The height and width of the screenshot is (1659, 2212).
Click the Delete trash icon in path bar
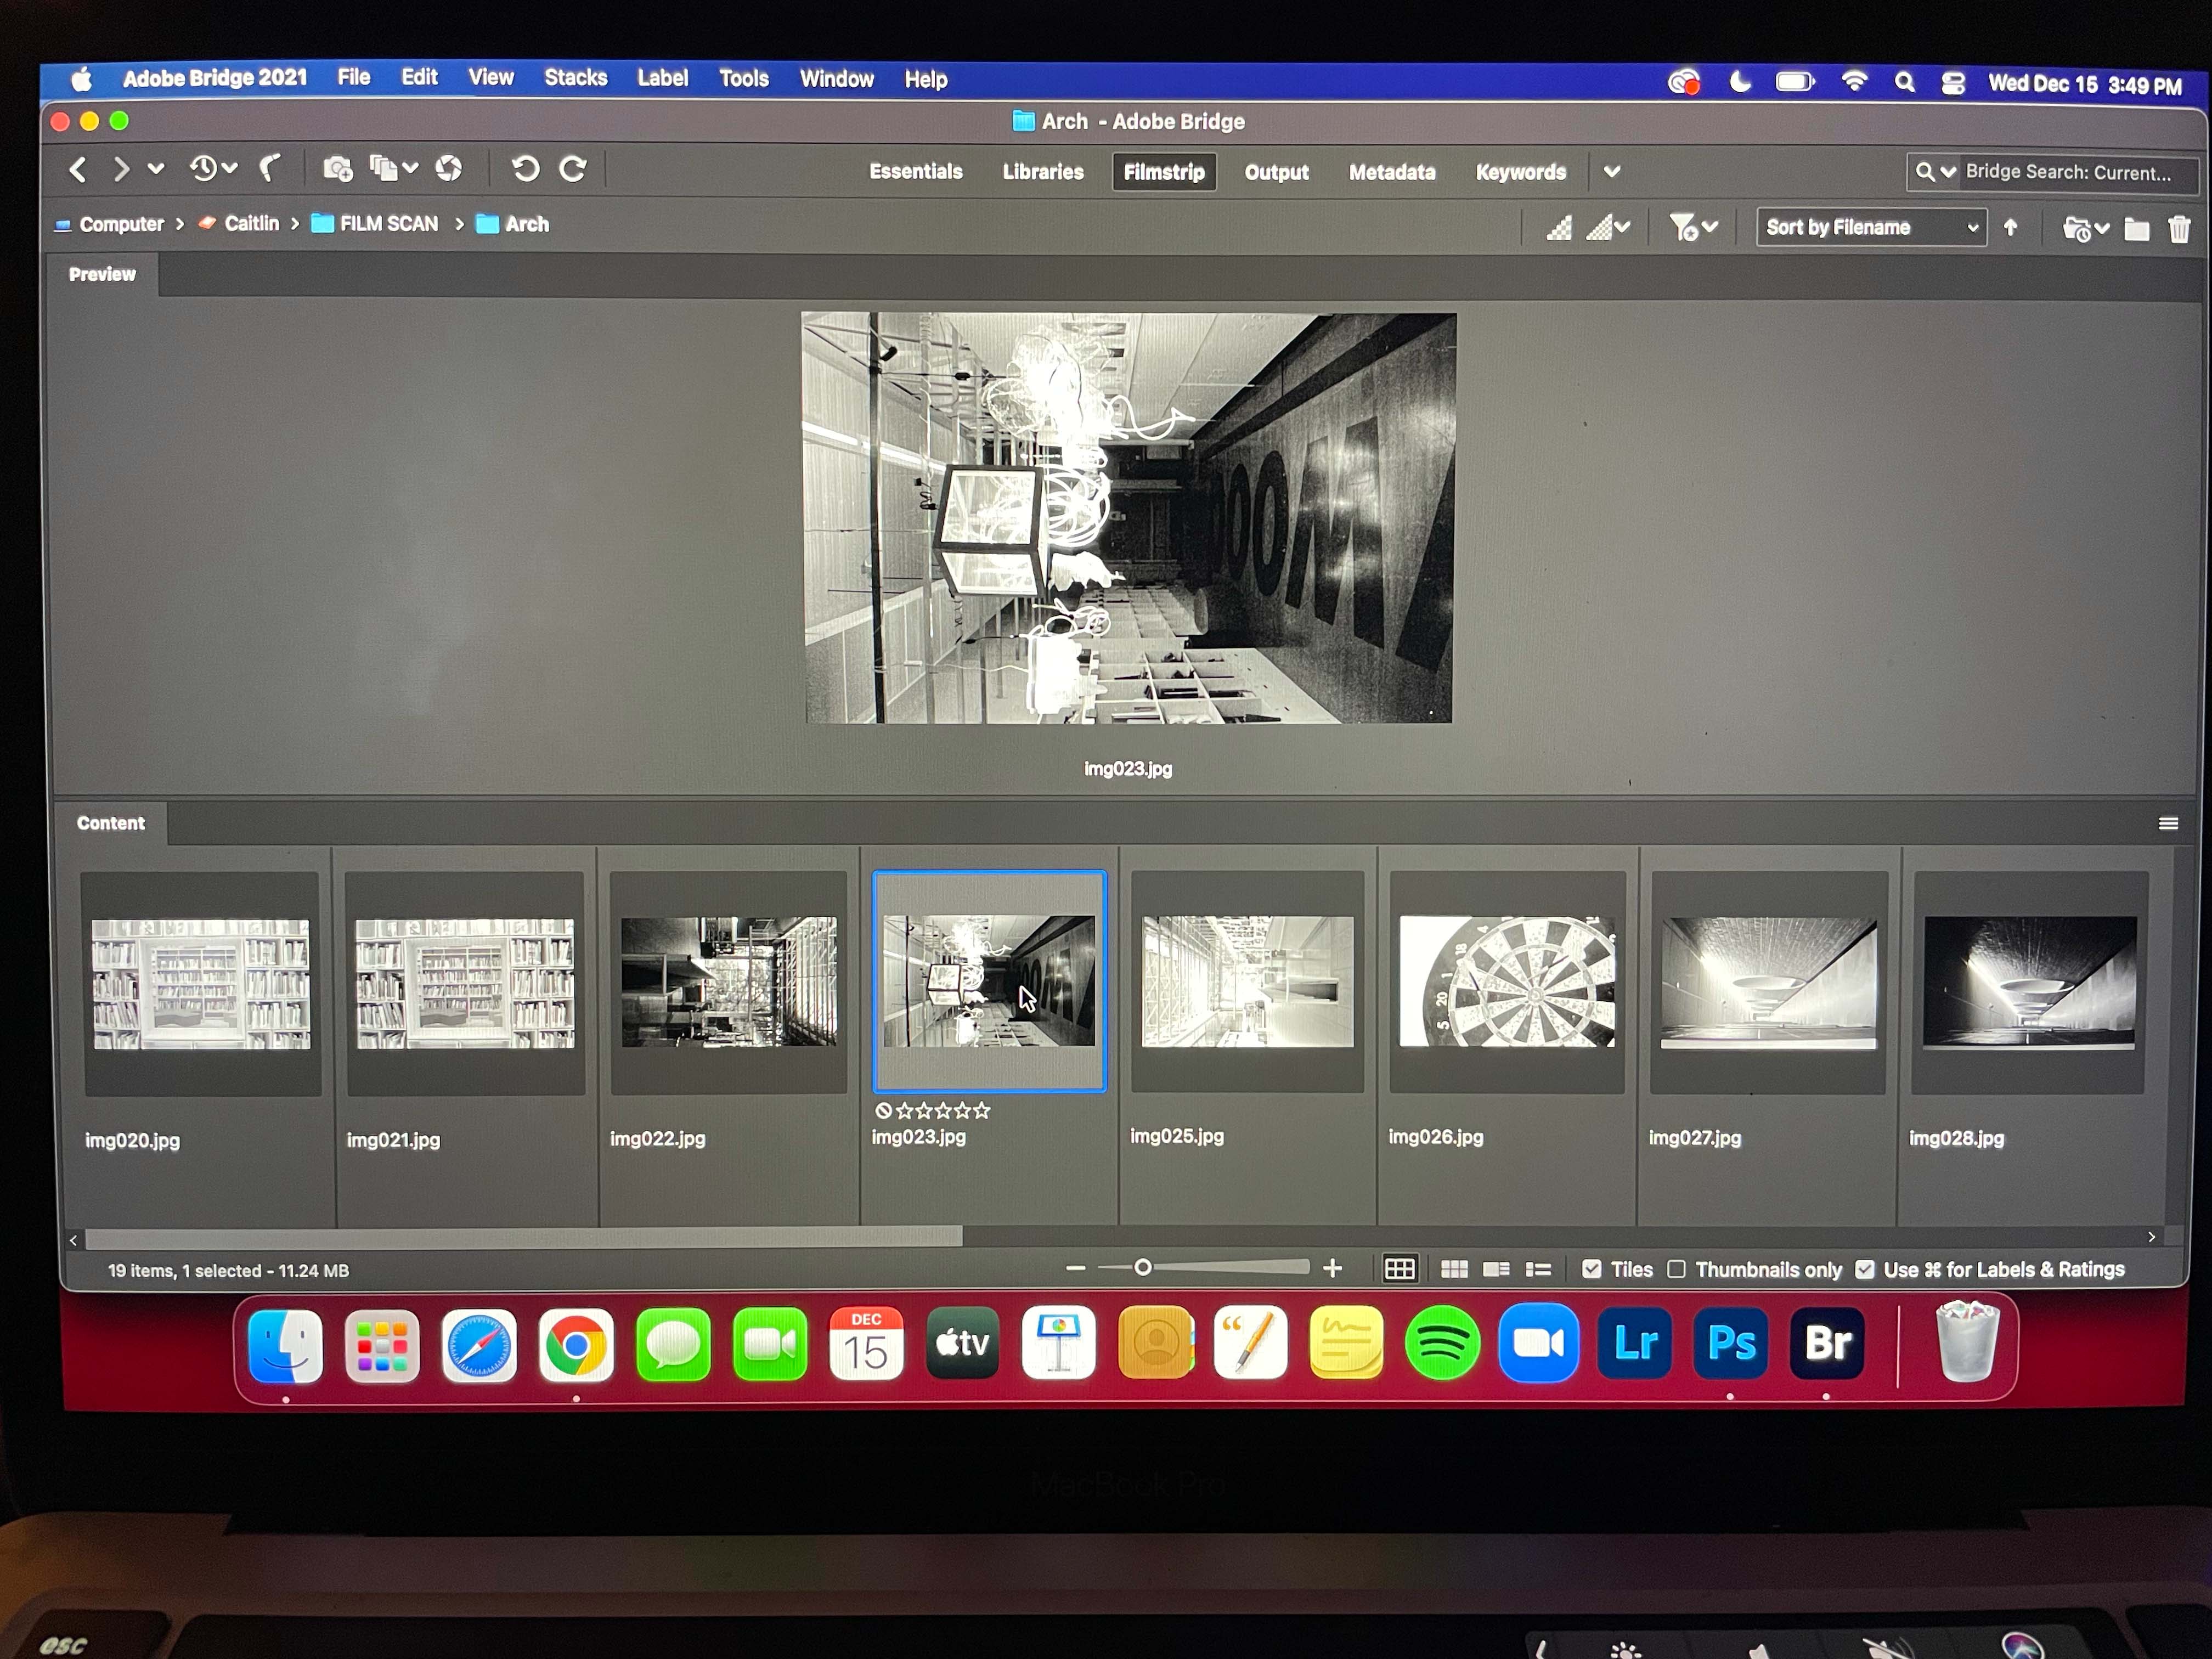(x=2179, y=229)
